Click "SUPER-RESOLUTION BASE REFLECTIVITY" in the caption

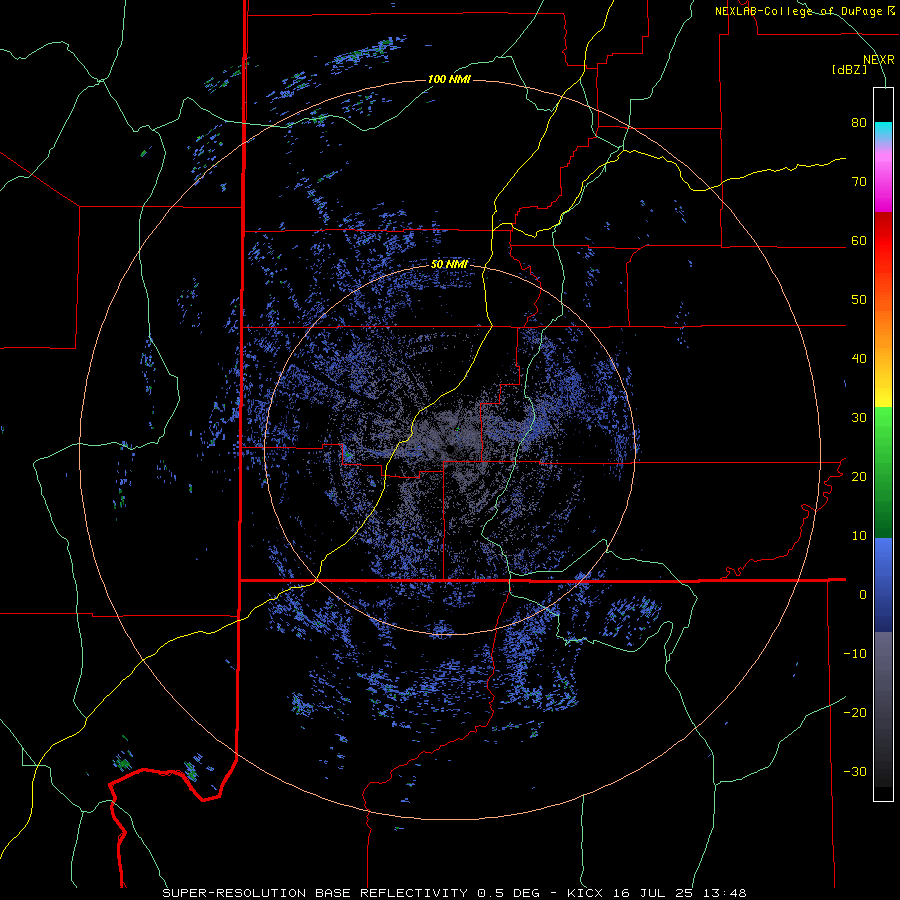[315, 893]
